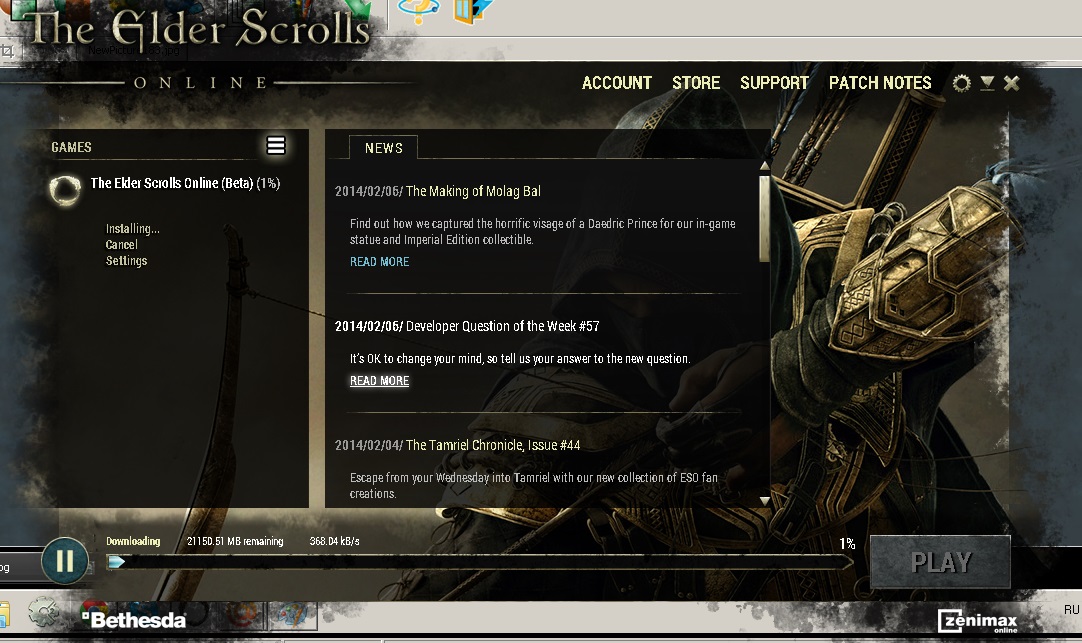Click the Bethesda logo
1082x643 pixels.
134,620
